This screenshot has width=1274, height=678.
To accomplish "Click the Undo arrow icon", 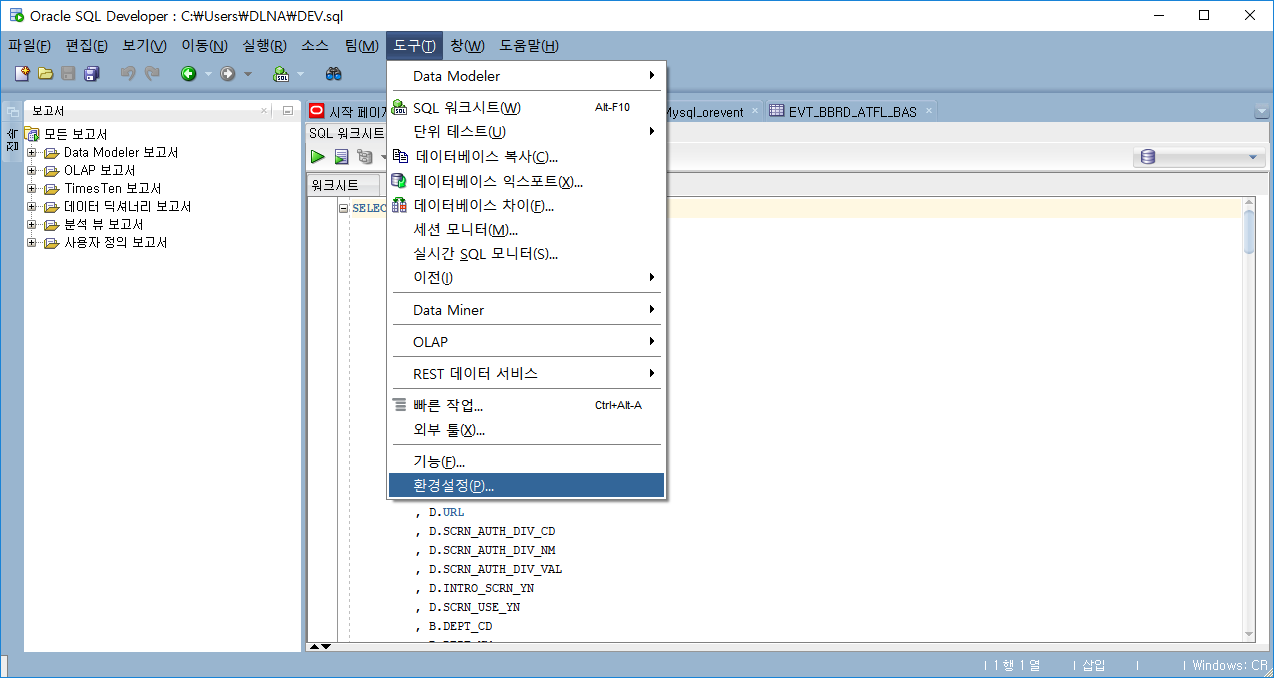I will tap(128, 73).
